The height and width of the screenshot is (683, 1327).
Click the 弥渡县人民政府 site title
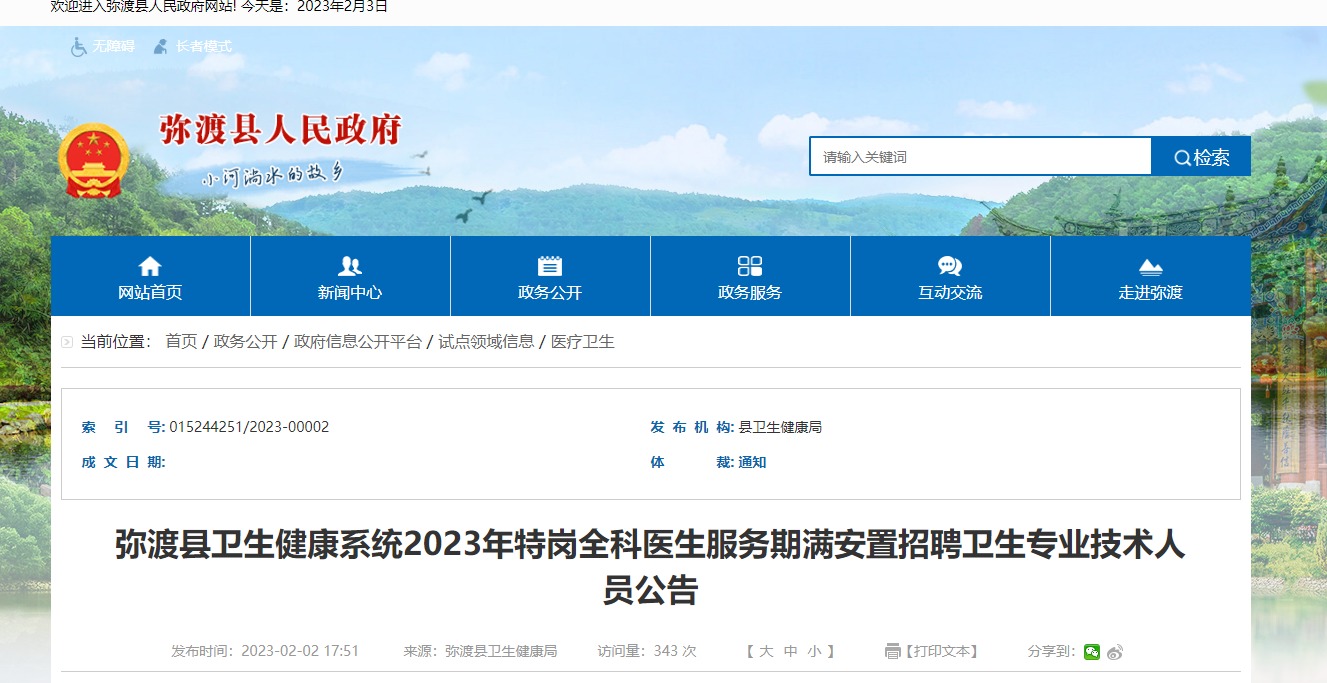[x=280, y=130]
